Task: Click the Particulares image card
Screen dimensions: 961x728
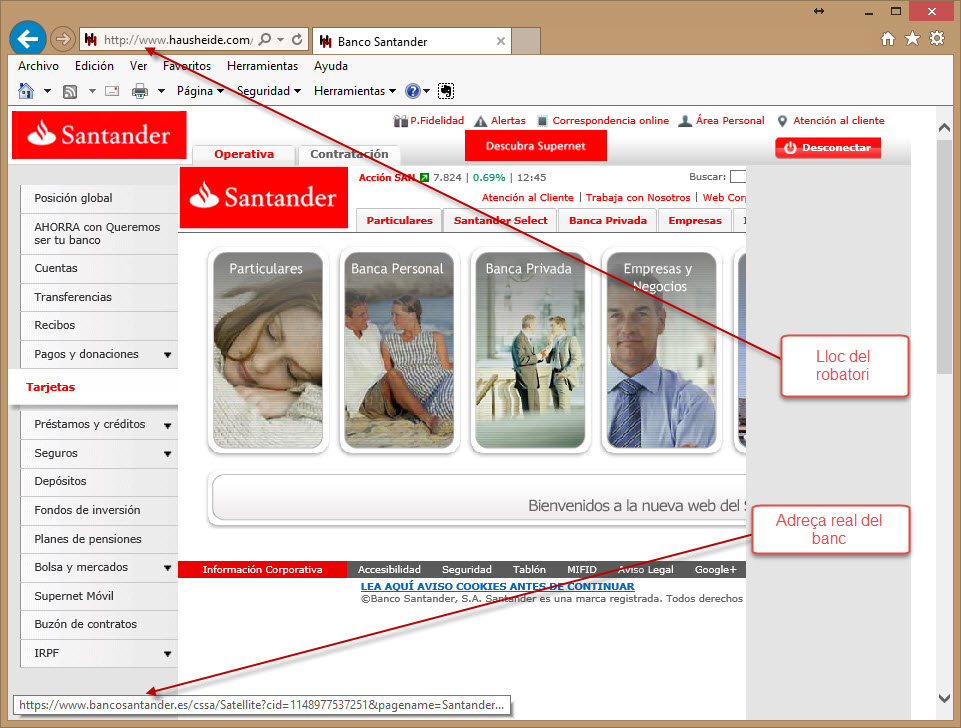Action: point(268,350)
